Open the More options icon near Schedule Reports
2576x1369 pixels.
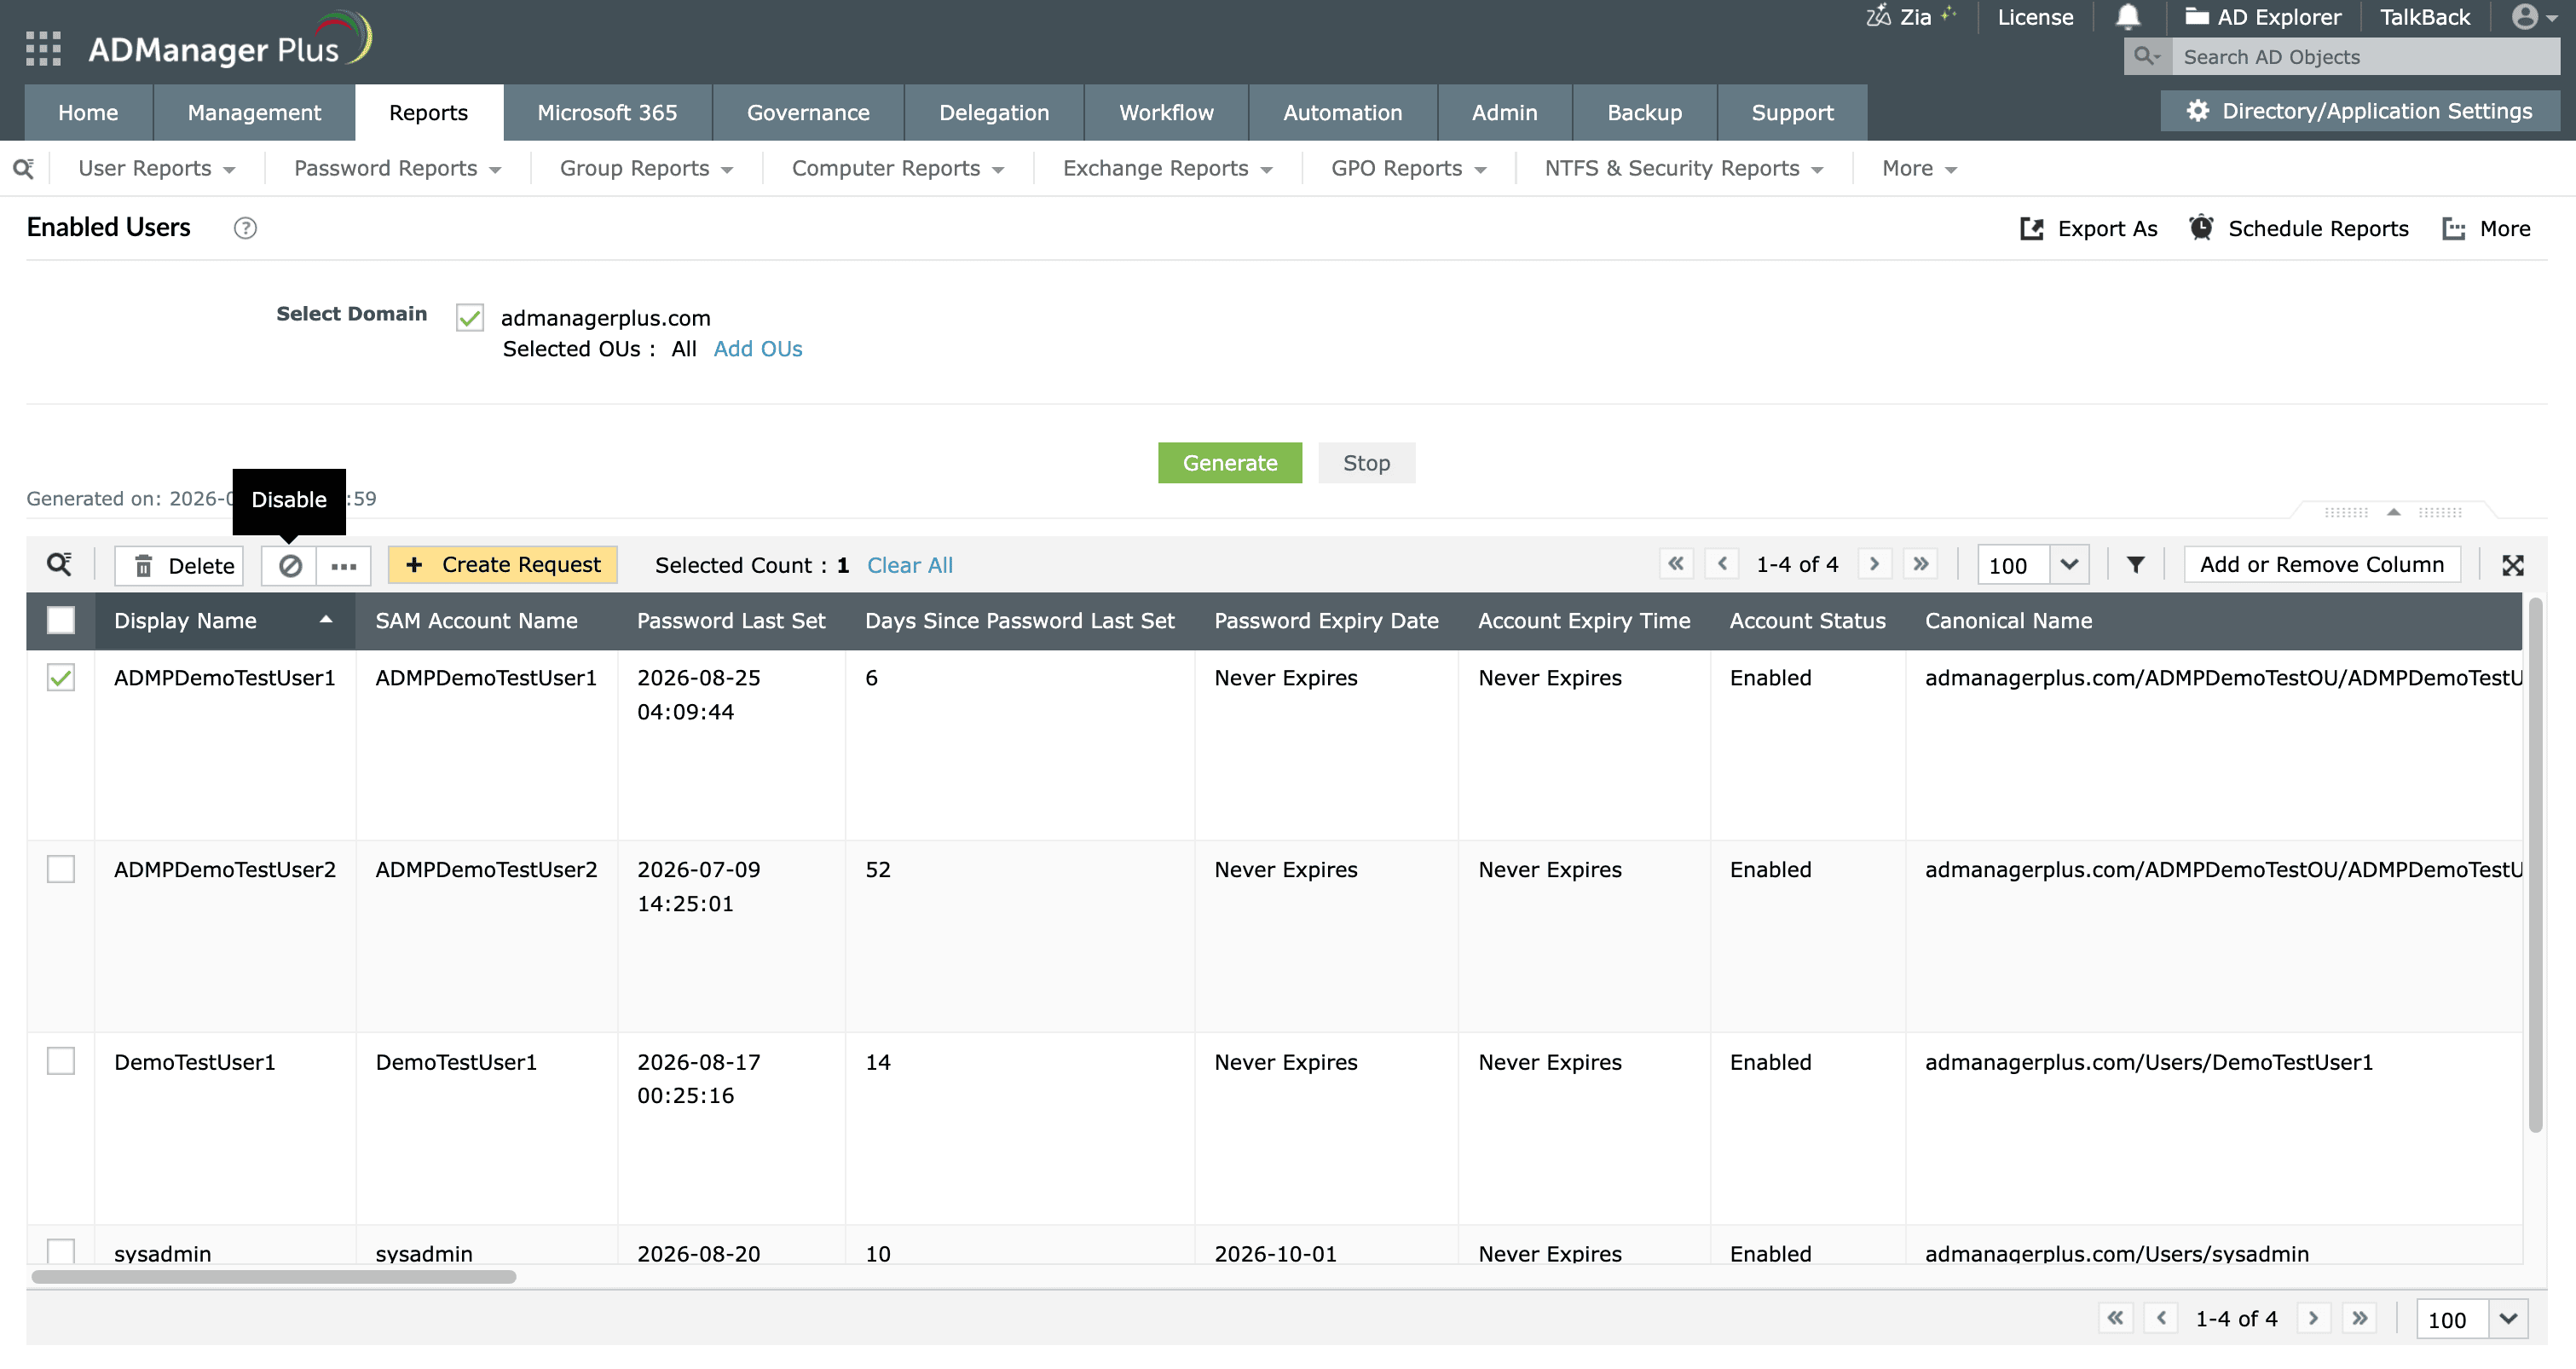(x=2453, y=229)
